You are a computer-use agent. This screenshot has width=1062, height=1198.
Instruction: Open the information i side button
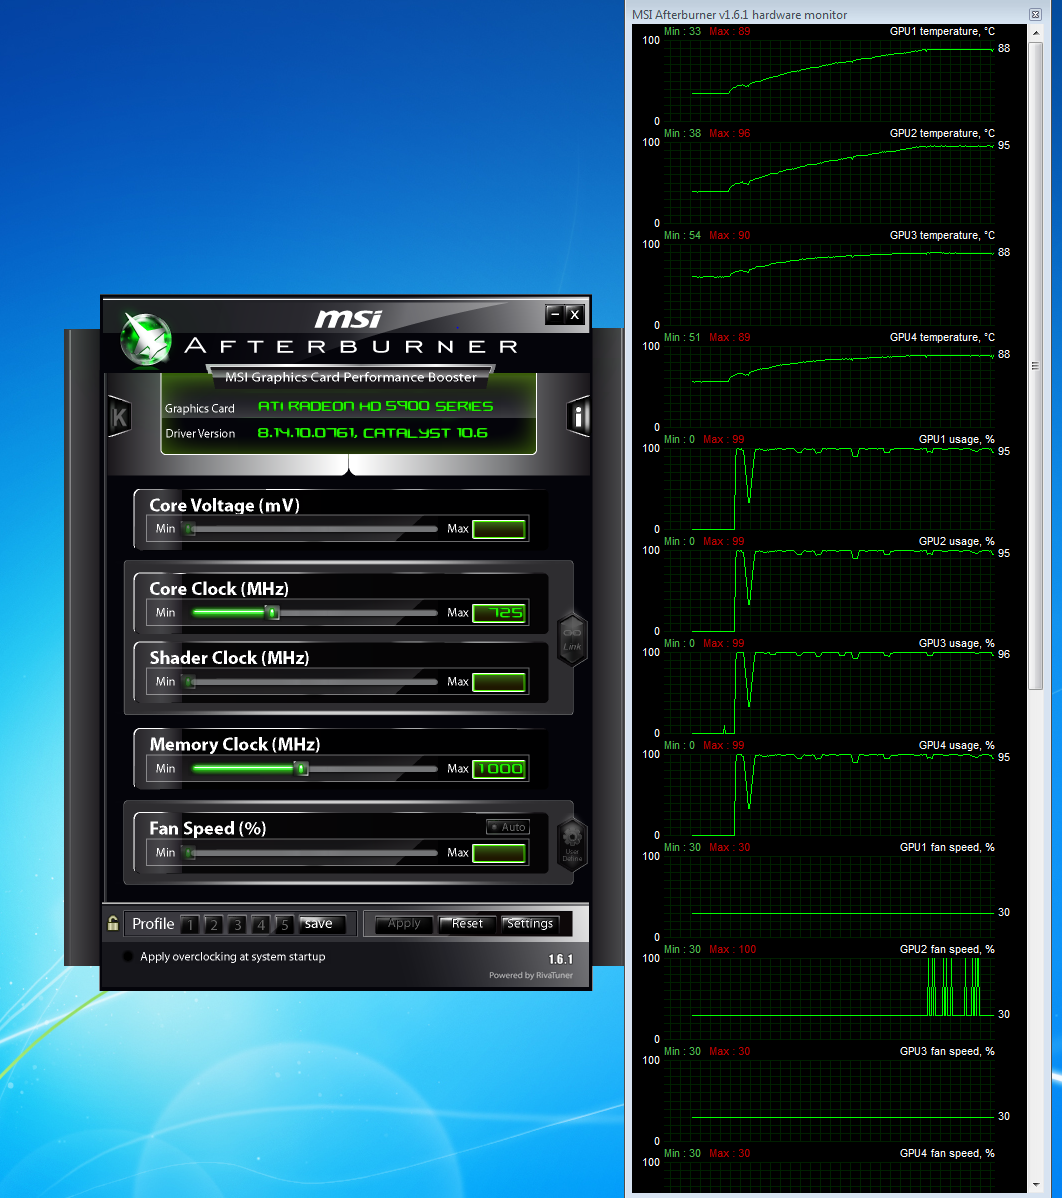tap(578, 416)
